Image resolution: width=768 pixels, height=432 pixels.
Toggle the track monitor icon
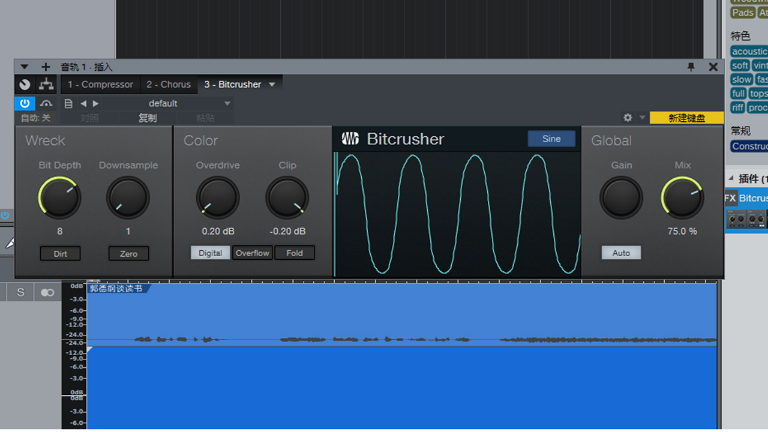pyautogui.click(x=47, y=292)
